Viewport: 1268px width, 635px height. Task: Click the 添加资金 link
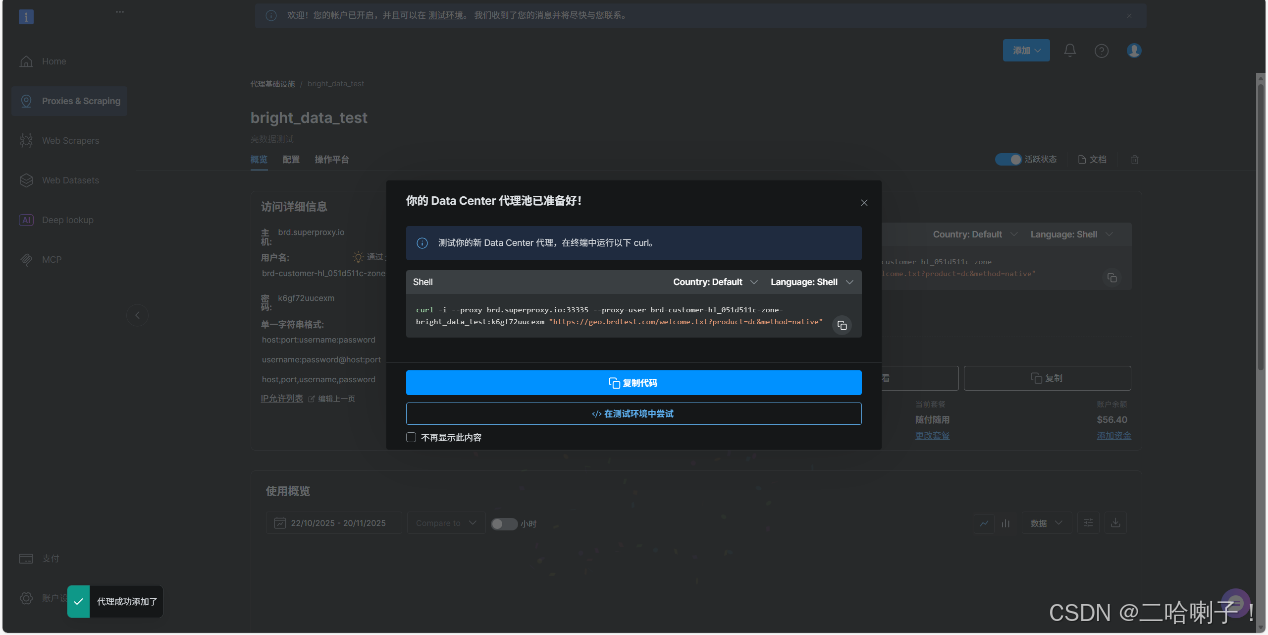[1114, 435]
